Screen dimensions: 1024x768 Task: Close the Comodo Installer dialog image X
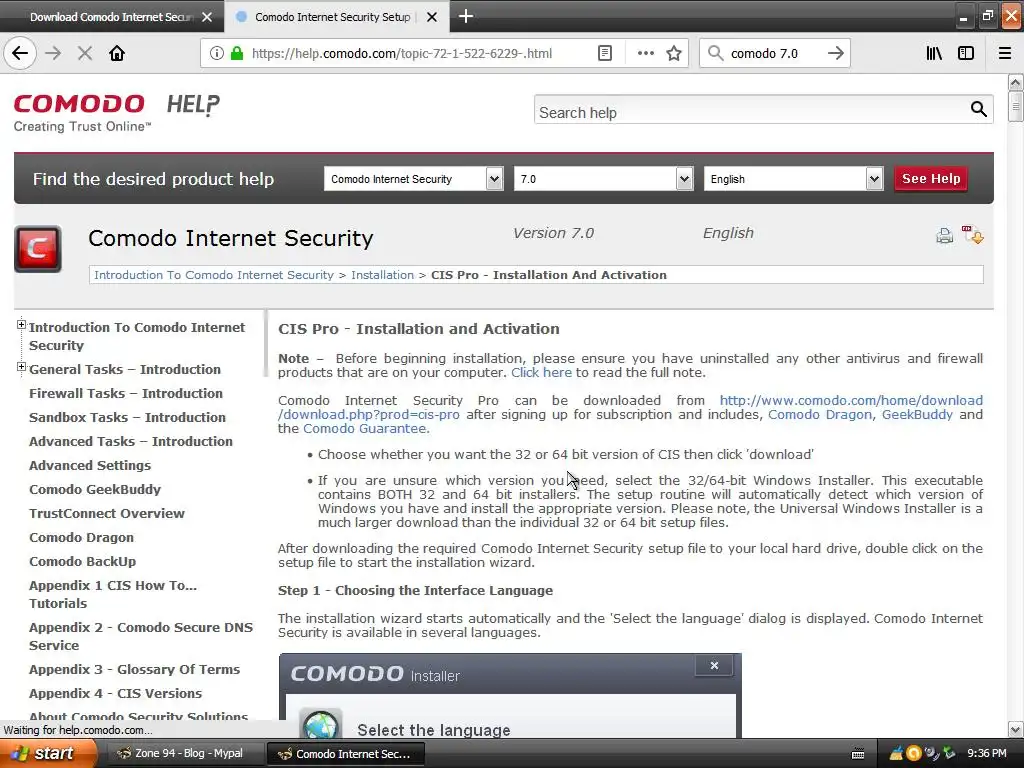coord(714,665)
